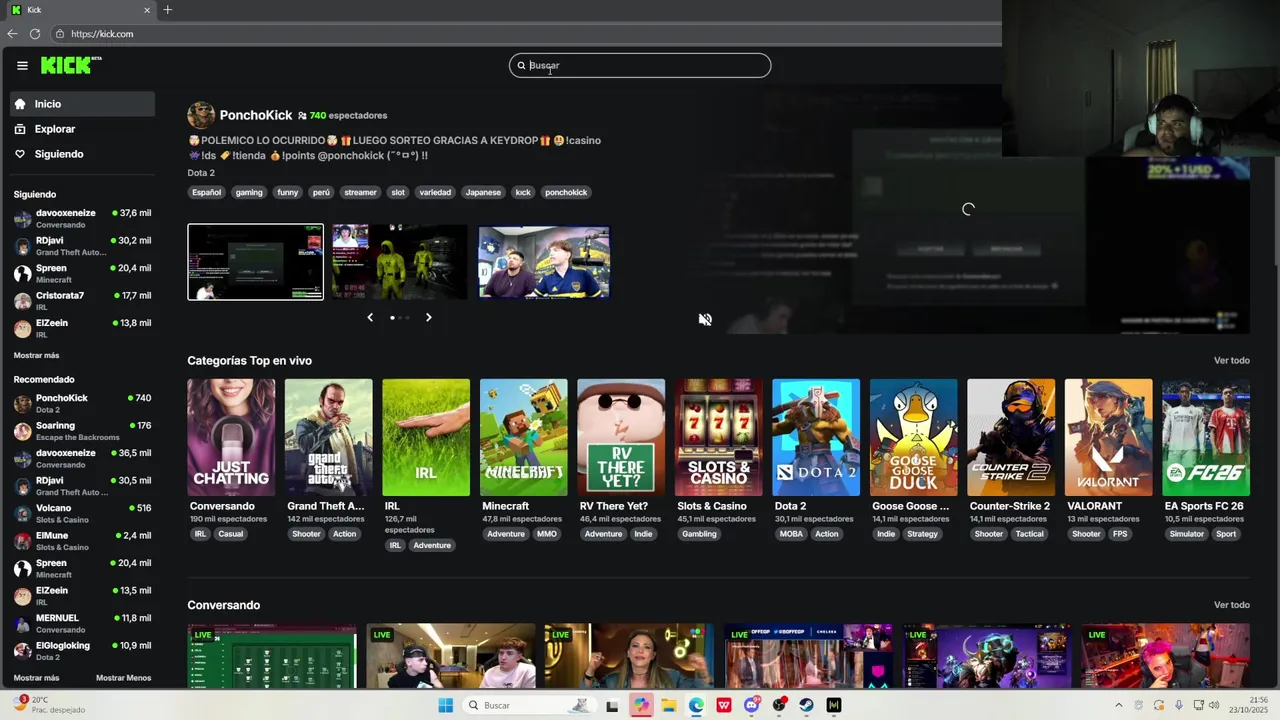1280x720 pixels.
Task: Select the Japanese tag
Action: (x=483, y=192)
